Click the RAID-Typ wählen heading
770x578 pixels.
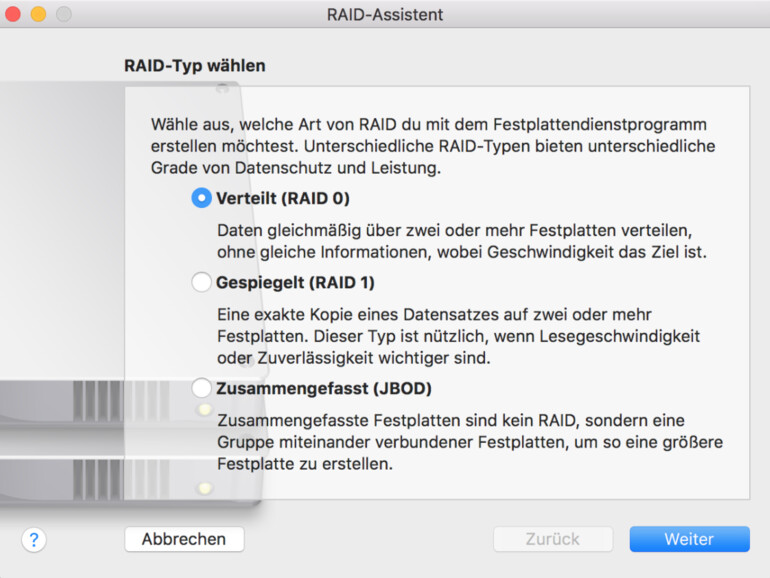pyautogui.click(x=194, y=65)
